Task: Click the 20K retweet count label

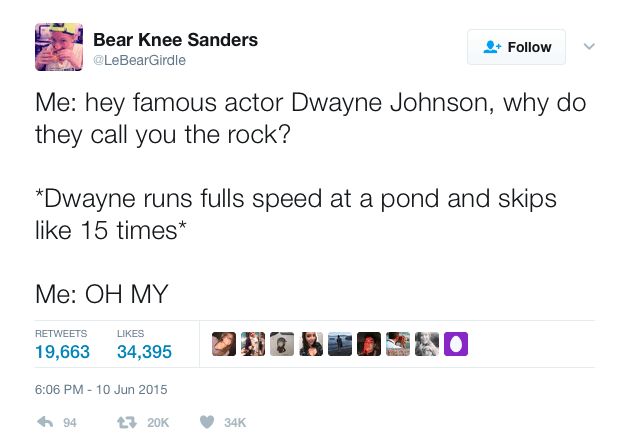Action: [x=158, y=423]
